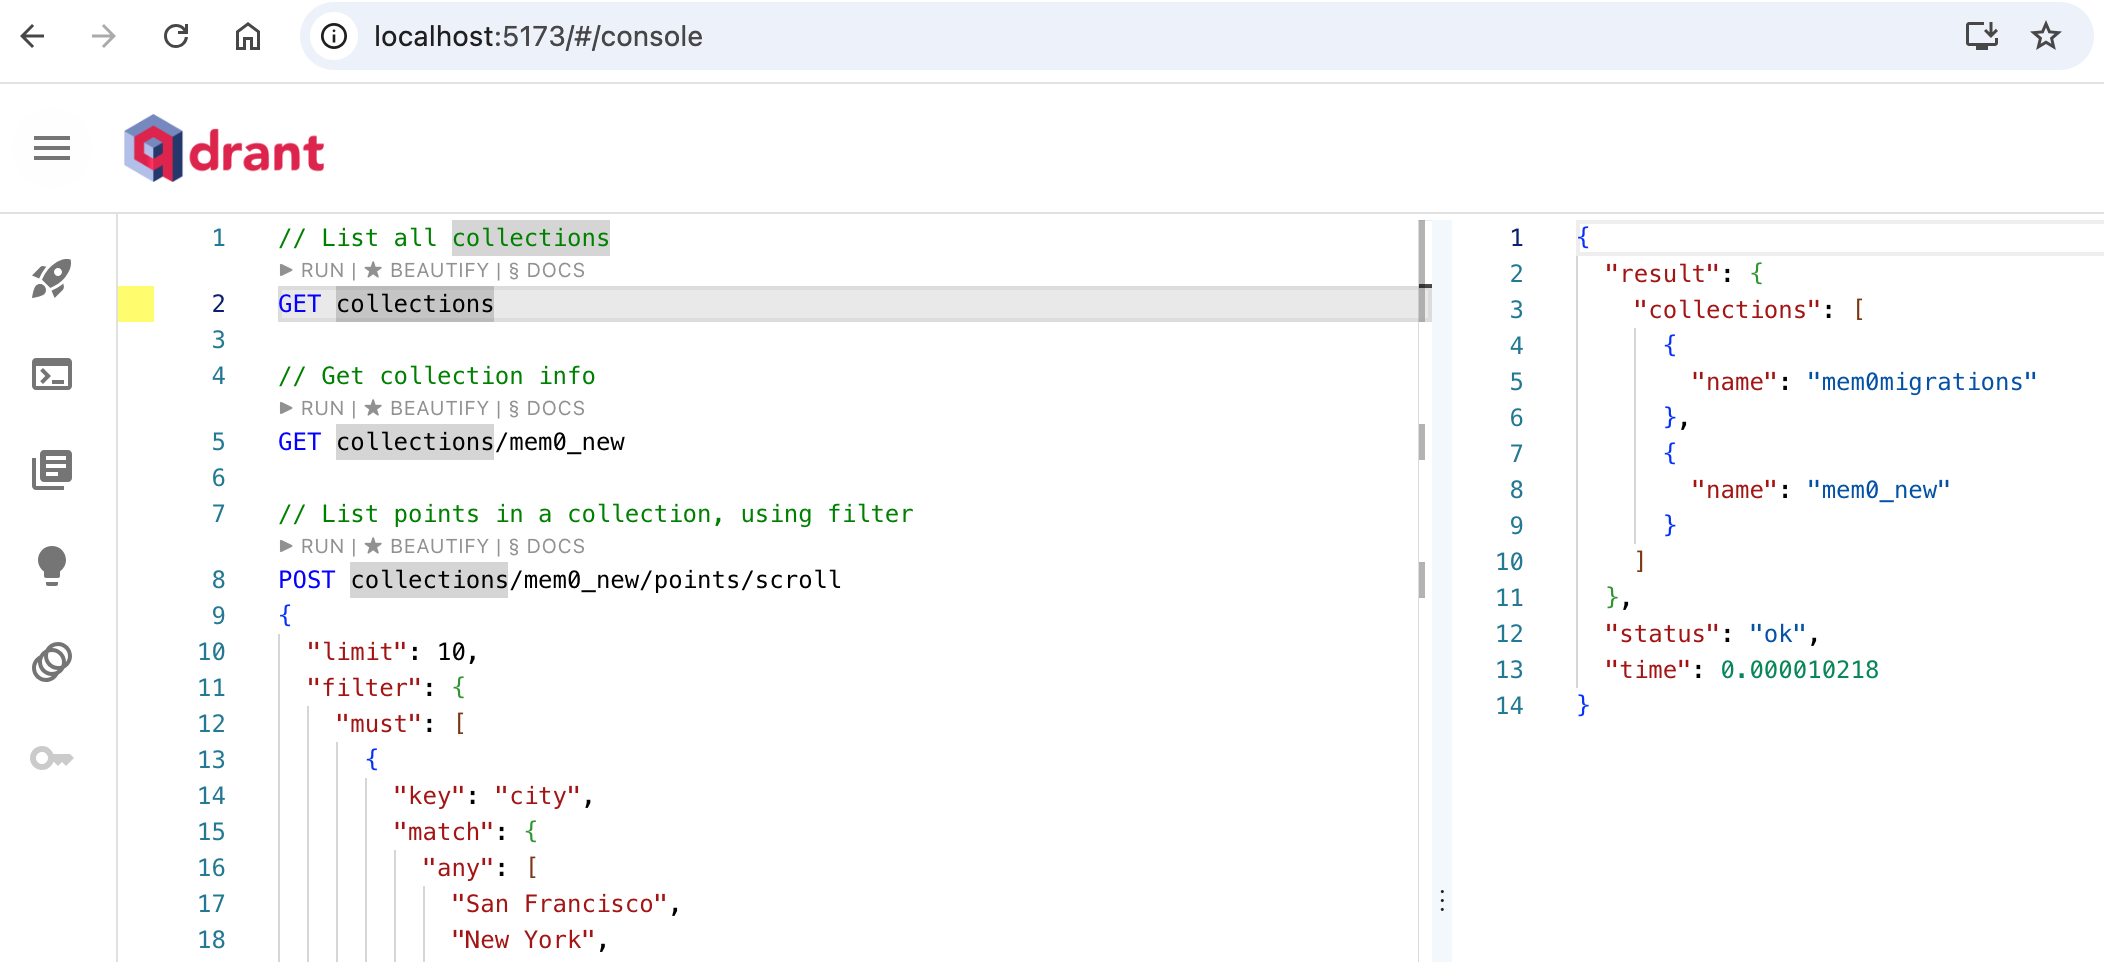Click the install app icon in address bar

(x=1982, y=36)
